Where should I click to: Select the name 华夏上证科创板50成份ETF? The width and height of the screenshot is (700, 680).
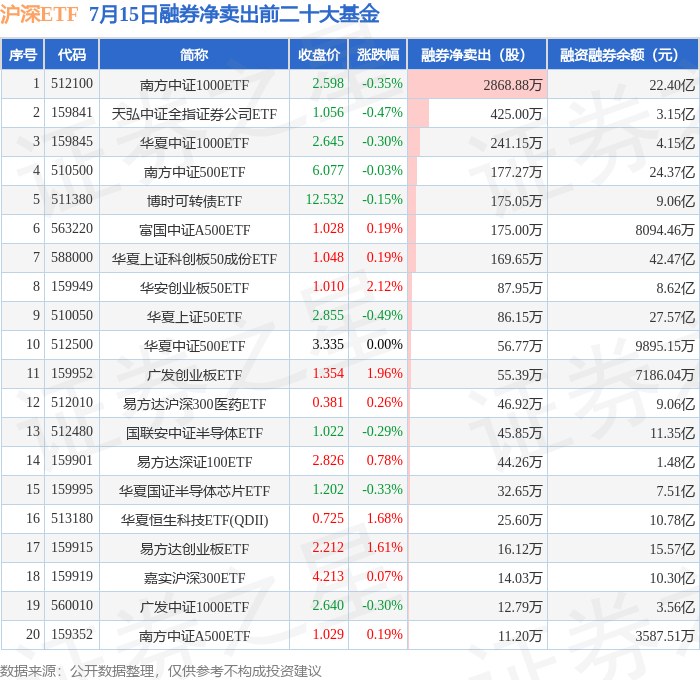pos(194,259)
